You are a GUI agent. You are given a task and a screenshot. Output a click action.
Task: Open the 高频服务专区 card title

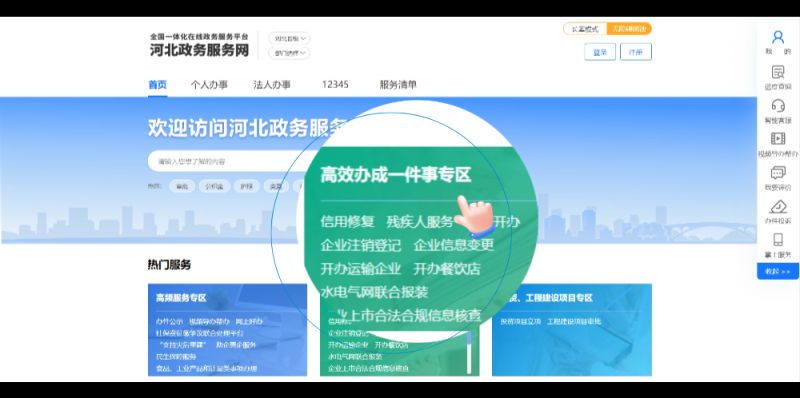[181, 298]
